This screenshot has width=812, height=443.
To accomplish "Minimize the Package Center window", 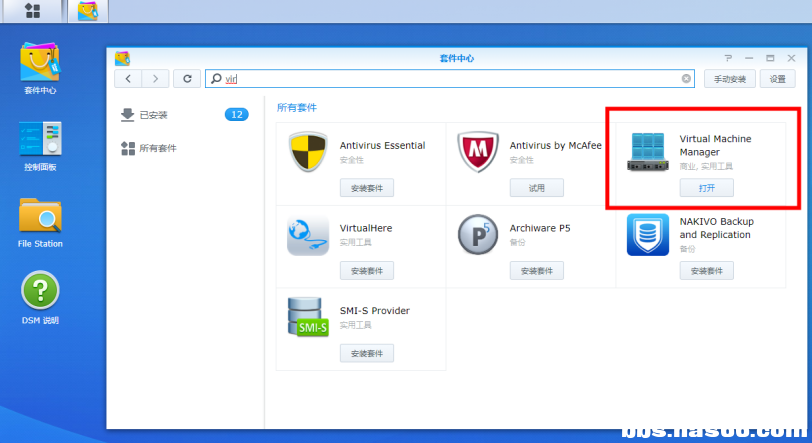I will 749,58.
